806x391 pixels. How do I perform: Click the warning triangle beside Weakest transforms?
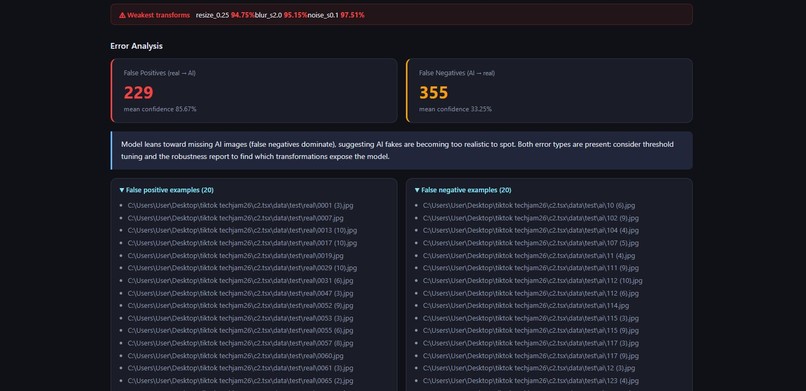122,15
